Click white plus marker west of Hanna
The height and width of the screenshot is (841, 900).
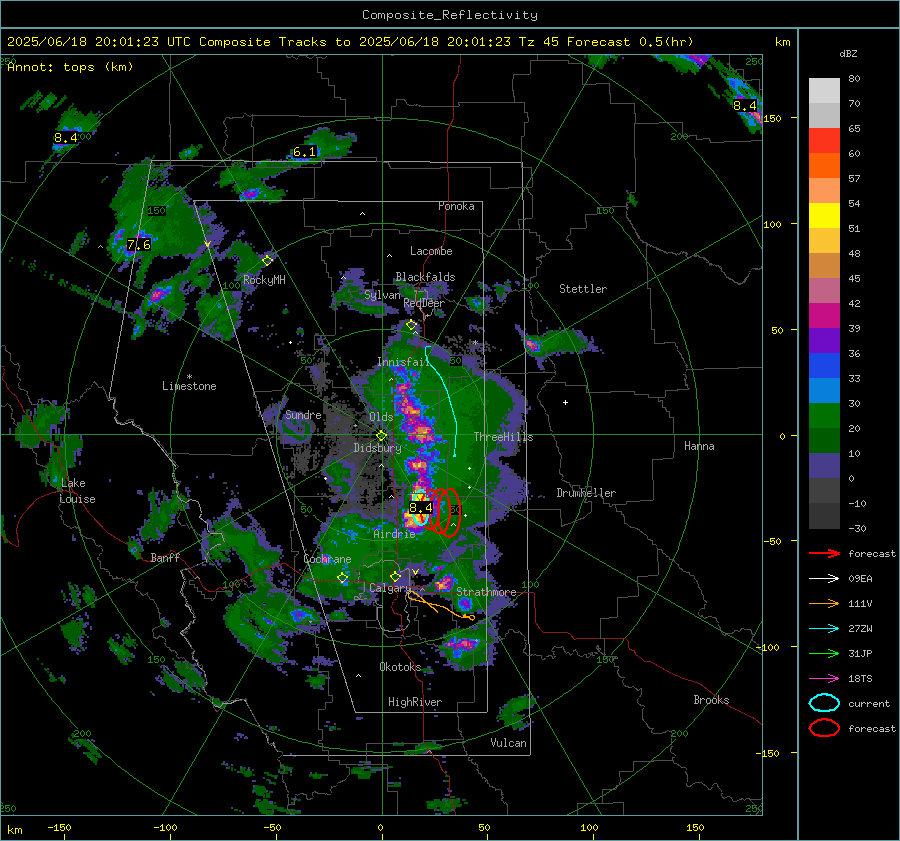pos(565,402)
